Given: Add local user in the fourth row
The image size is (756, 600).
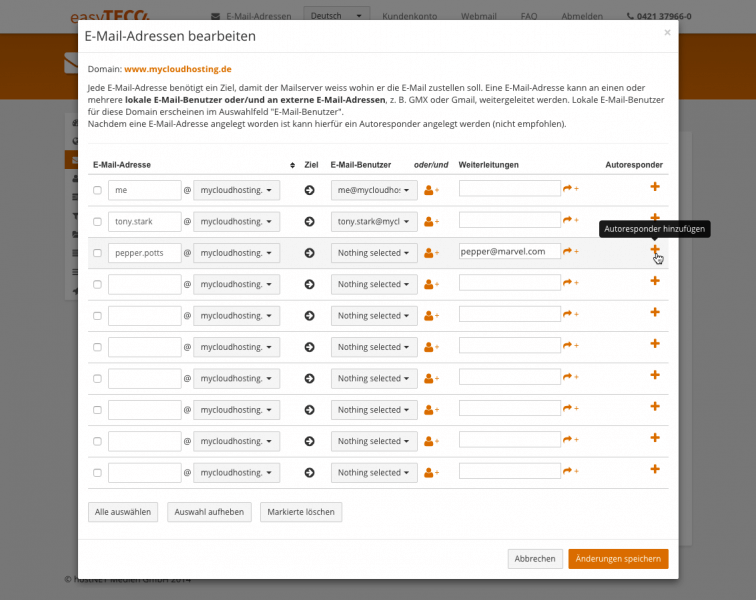Looking at the screenshot, I should click(431, 285).
